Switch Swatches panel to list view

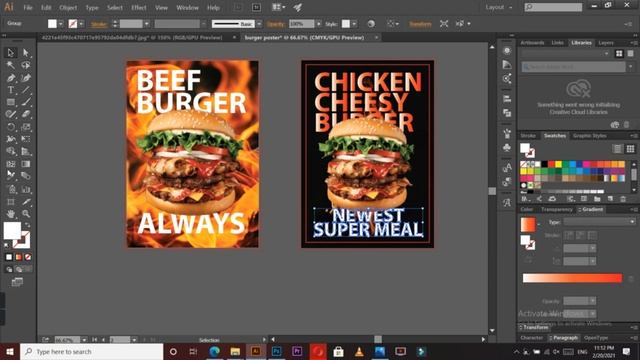(618, 149)
